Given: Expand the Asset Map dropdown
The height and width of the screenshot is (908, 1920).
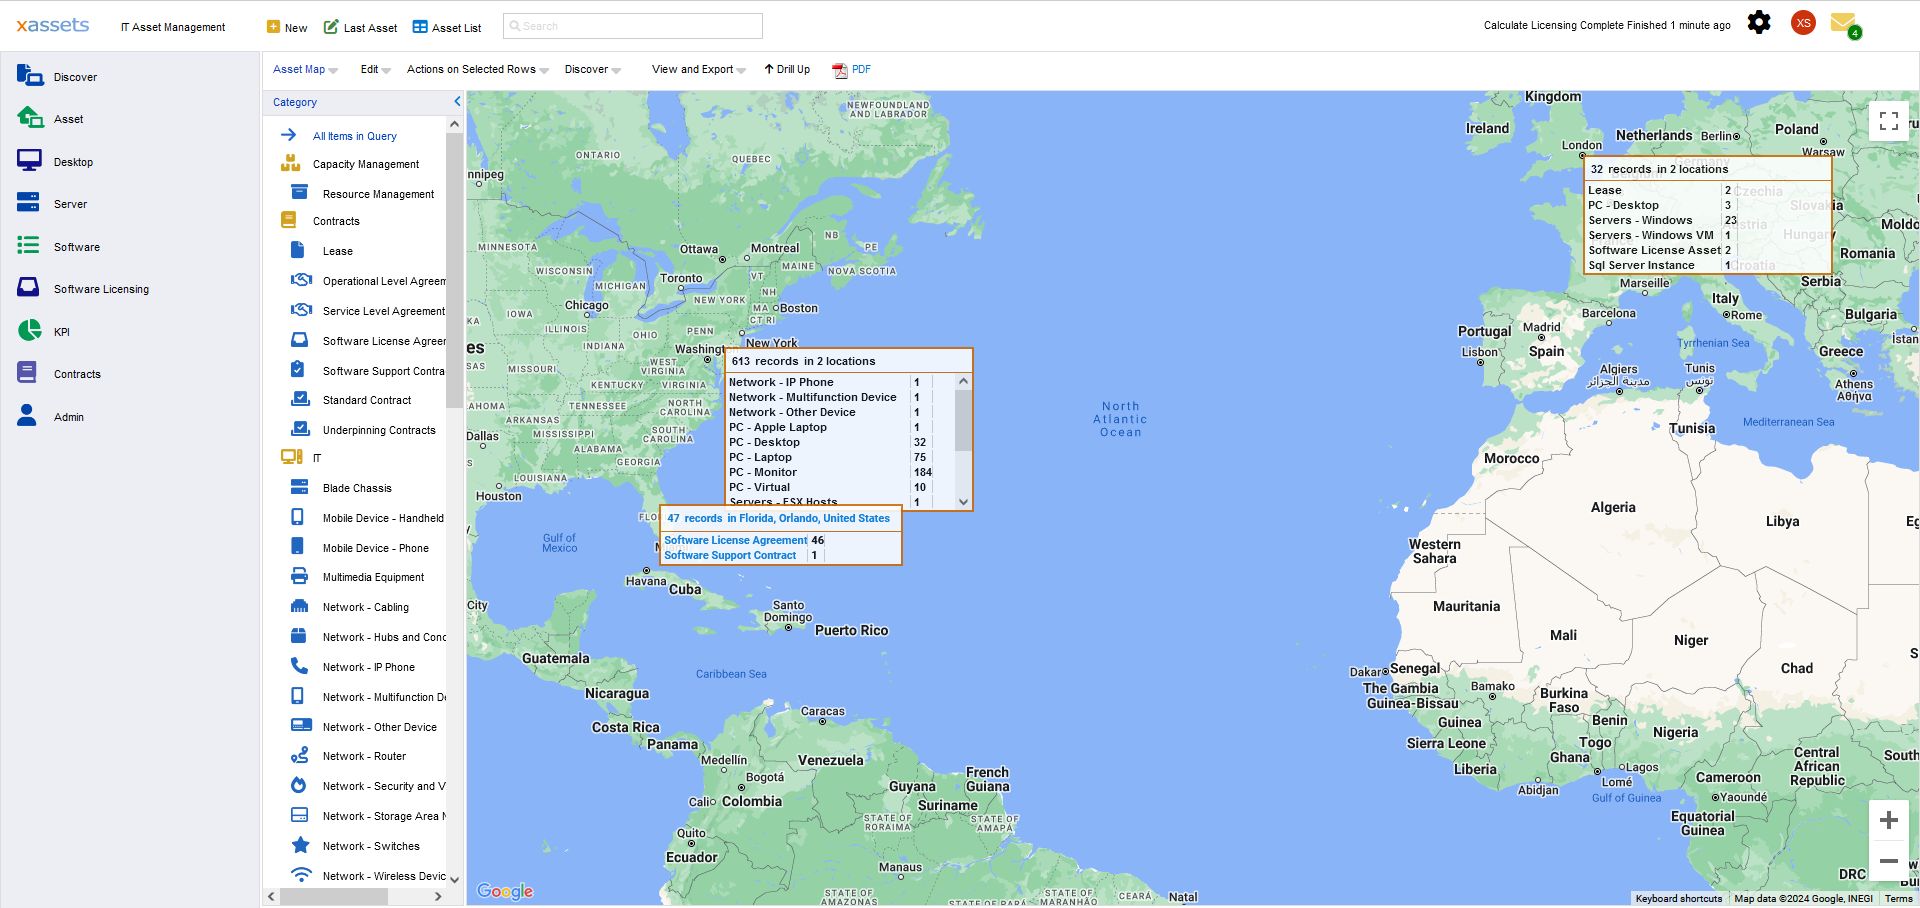Looking at the screenshot, I should pos(305,70).
